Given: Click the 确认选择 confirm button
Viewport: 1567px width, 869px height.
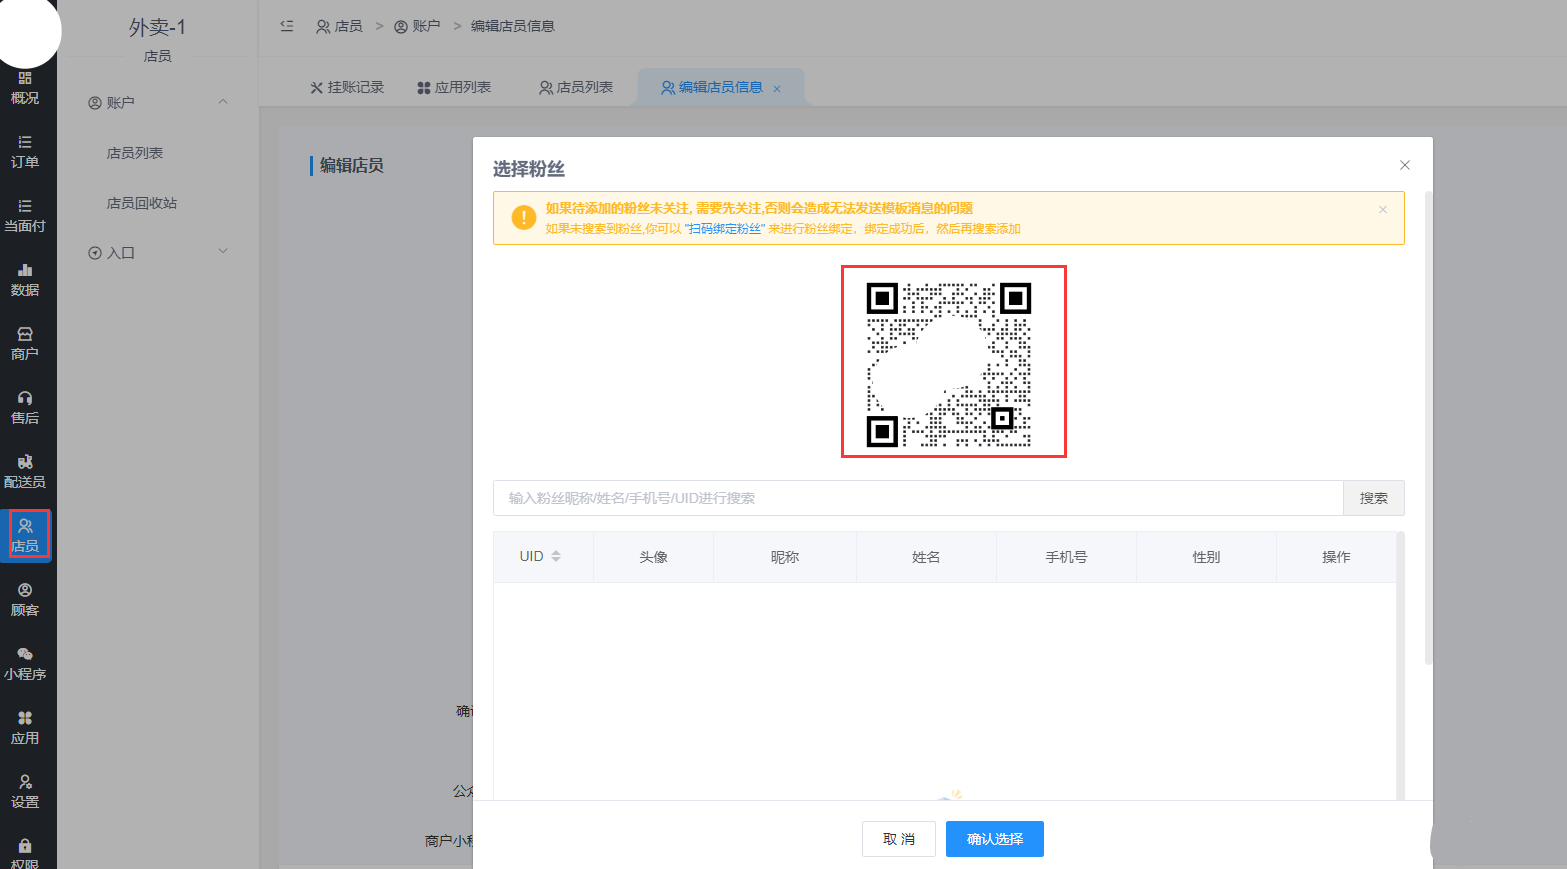Looking at the screenshot, I should (995, 839).
